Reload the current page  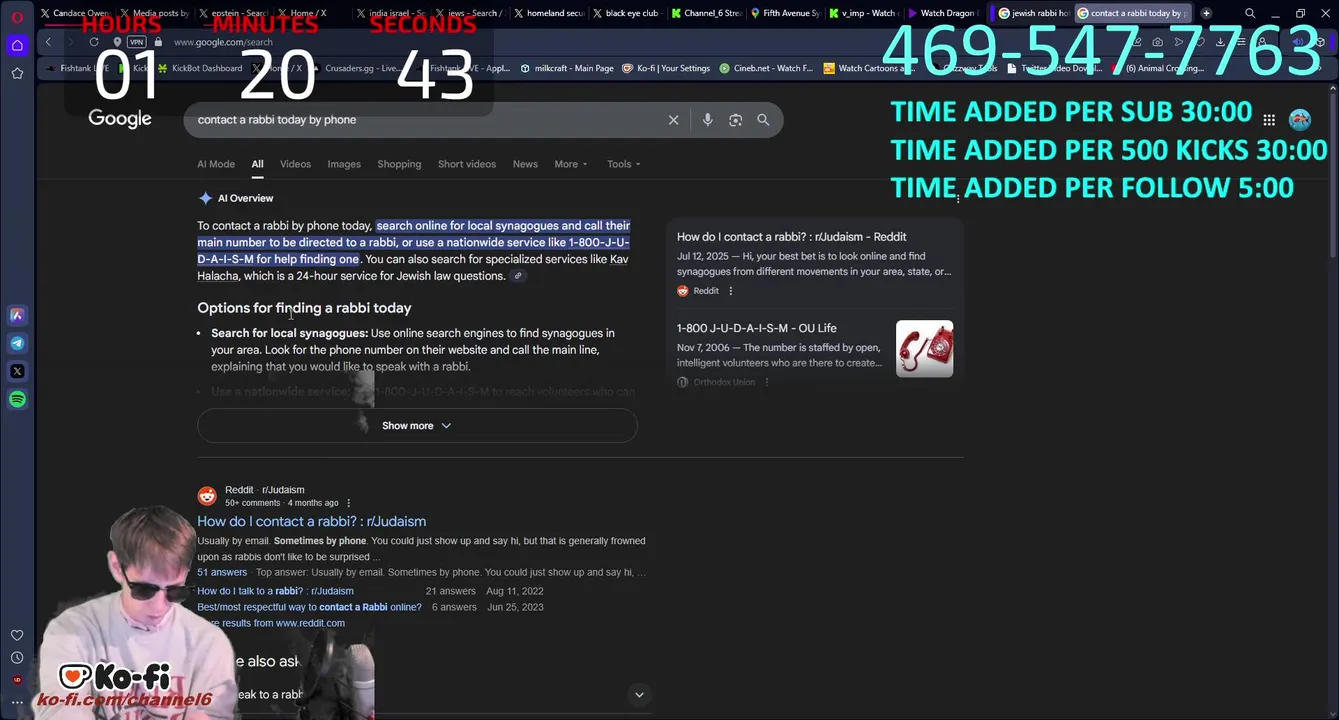(94, 42)
